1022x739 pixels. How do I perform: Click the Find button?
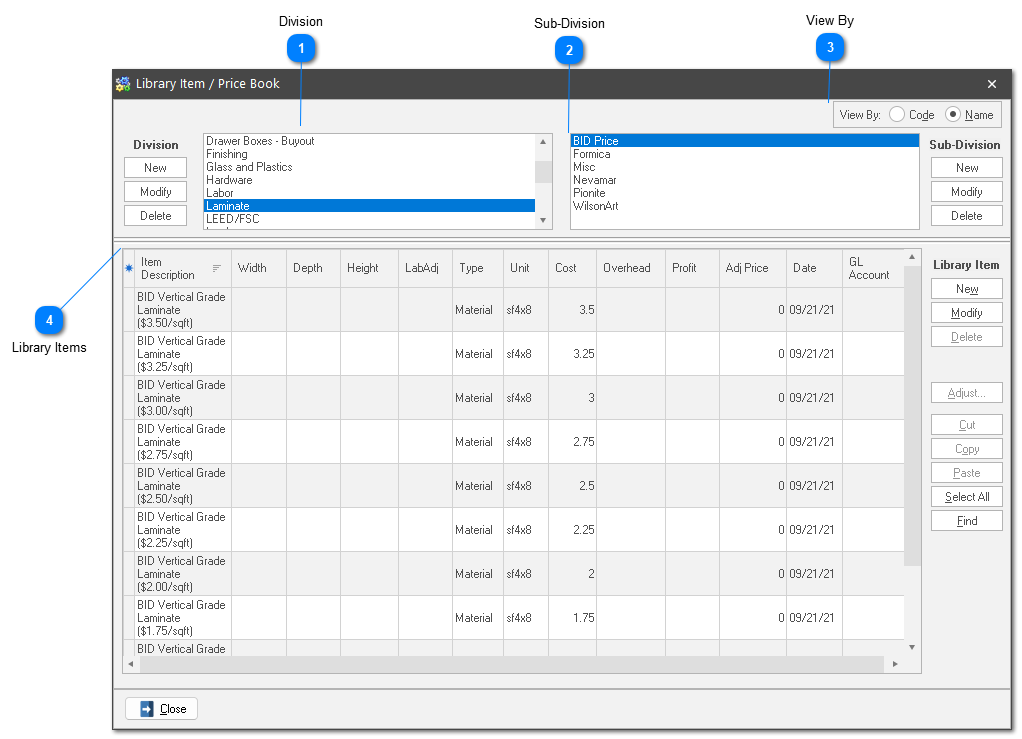click(966, 521)
